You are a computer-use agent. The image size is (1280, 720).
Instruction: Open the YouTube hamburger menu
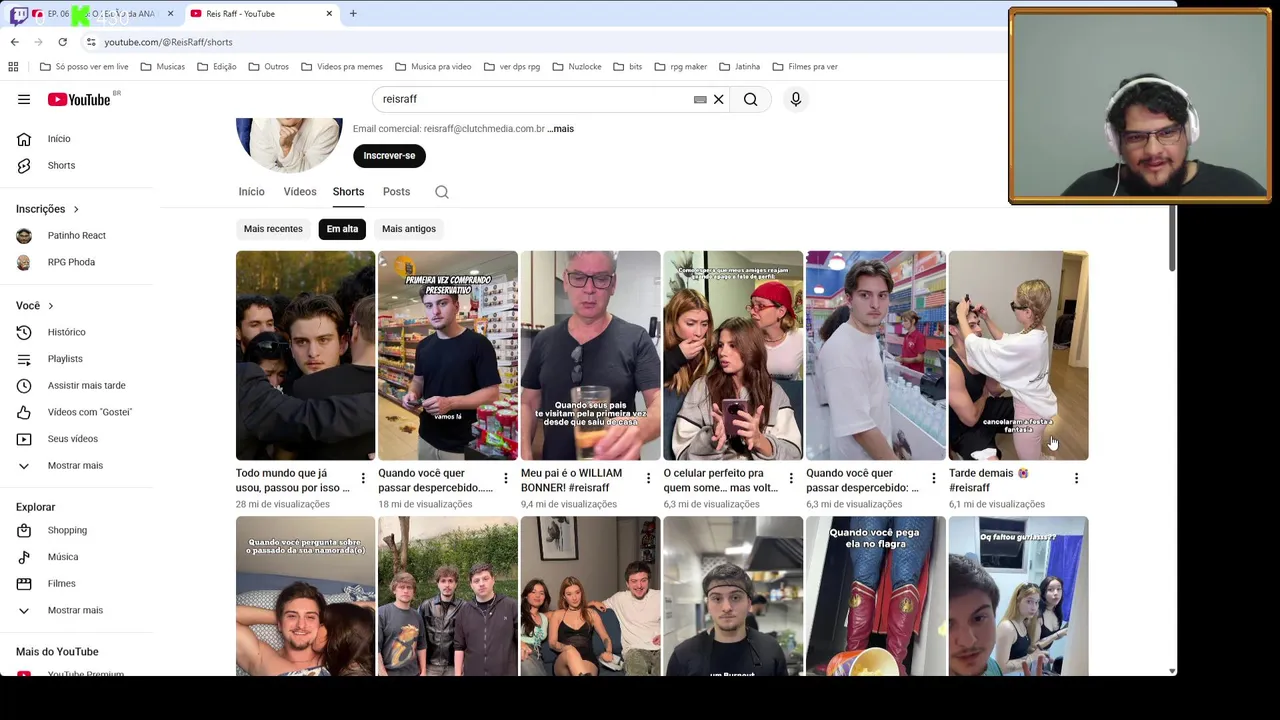24,99
